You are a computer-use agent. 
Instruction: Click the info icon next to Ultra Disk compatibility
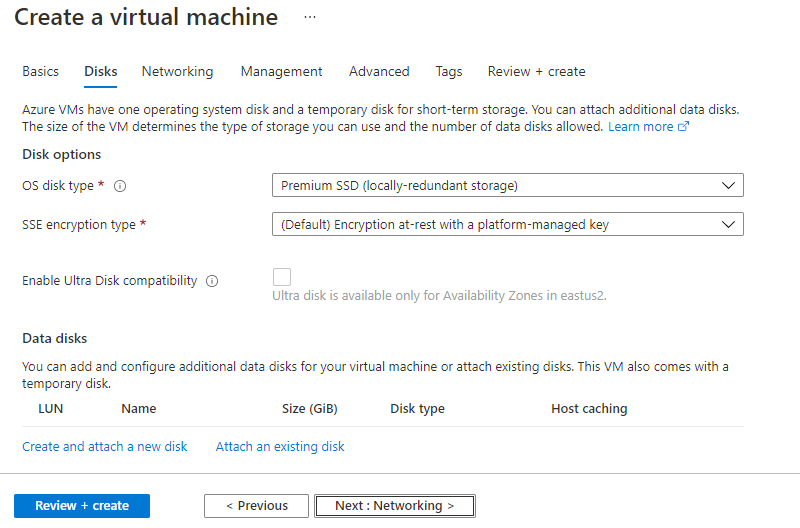(212, 281)
